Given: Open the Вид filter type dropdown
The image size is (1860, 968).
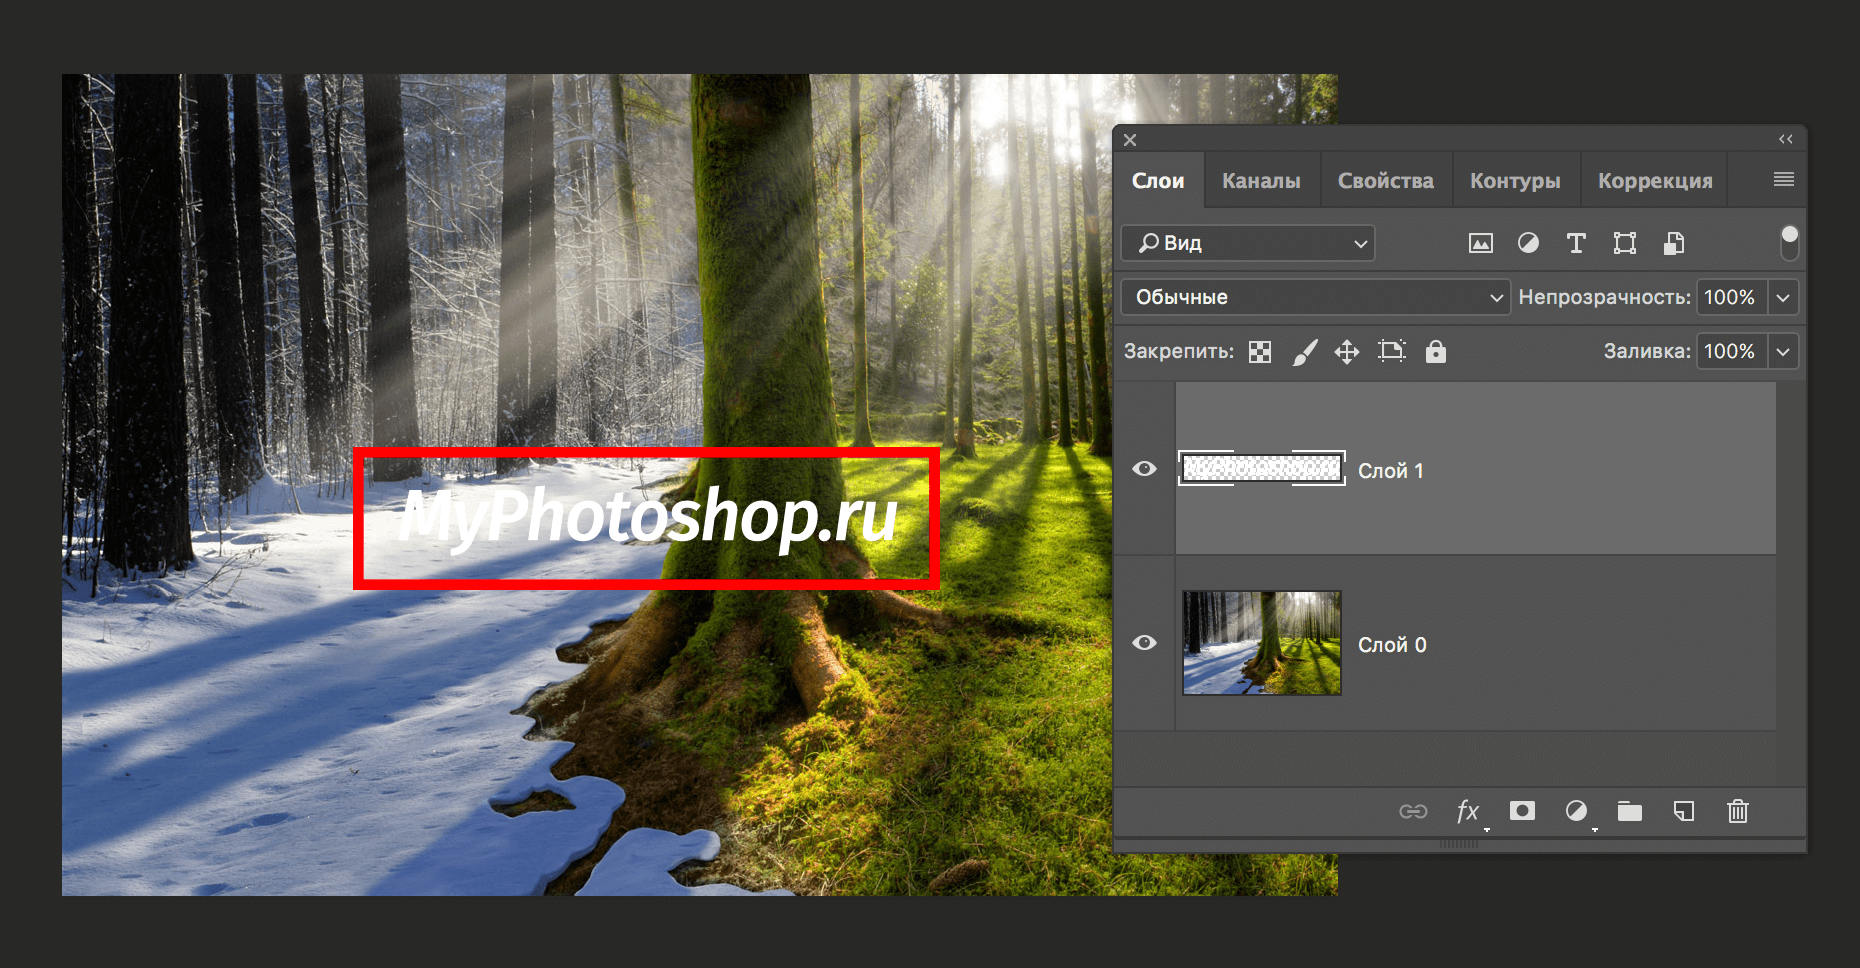Looking at the screenshot, I should tap(1248, 243).
